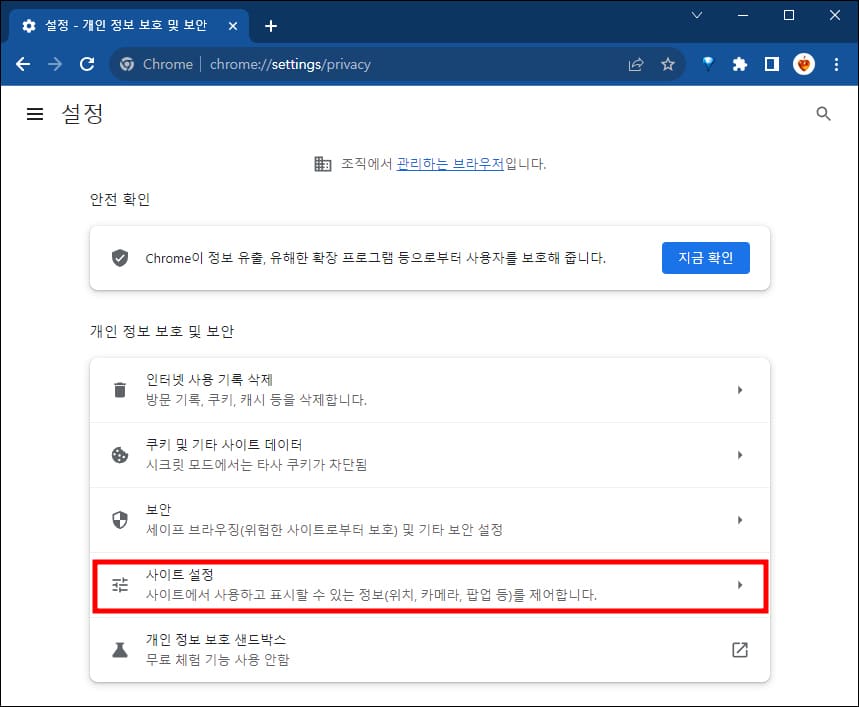
Task: Click the sliders icon beside 사이트 설정
Action: (x=119, y=584)
